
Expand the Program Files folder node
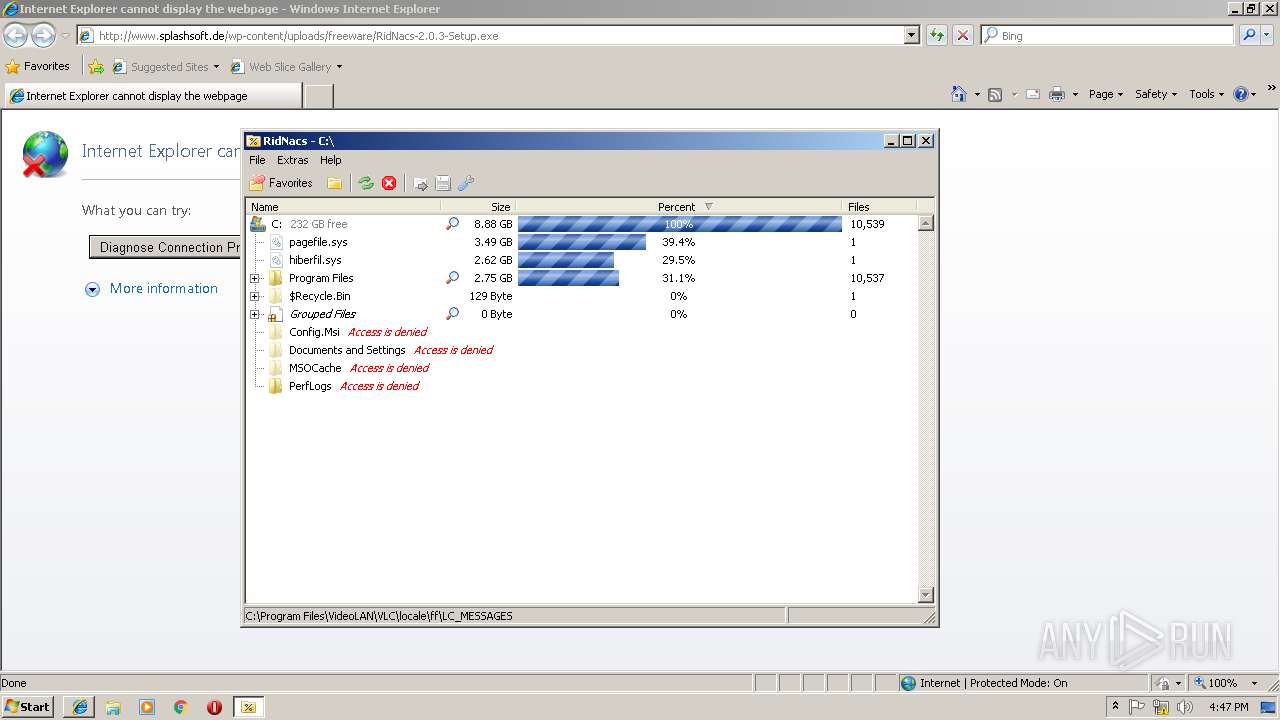[255, 278]
